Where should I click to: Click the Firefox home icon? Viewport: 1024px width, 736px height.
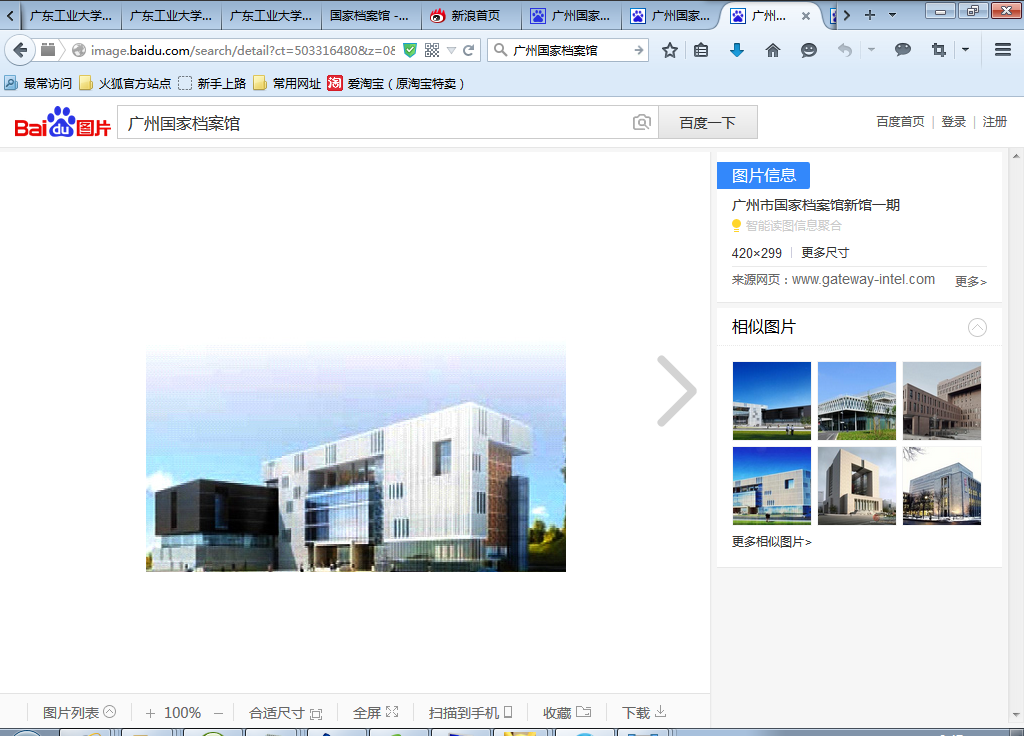772,50
